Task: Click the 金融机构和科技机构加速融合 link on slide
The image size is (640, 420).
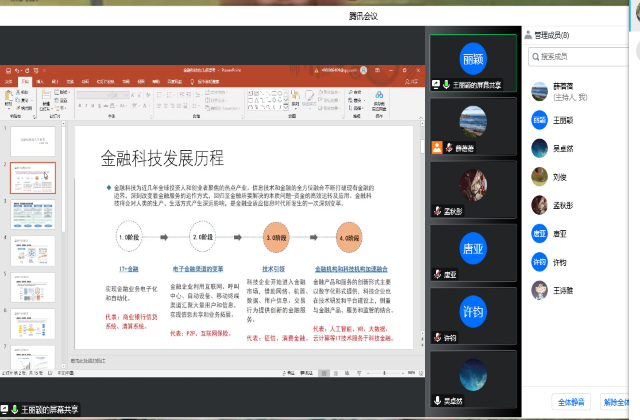Action: coord(350,269)
